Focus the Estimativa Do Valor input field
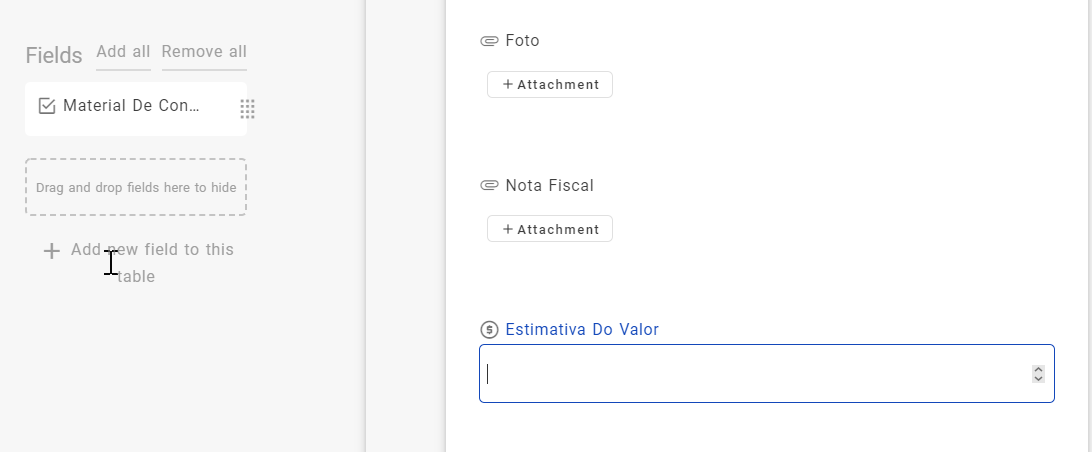This screenshot has width=1092, height=452. coord(750,374)
